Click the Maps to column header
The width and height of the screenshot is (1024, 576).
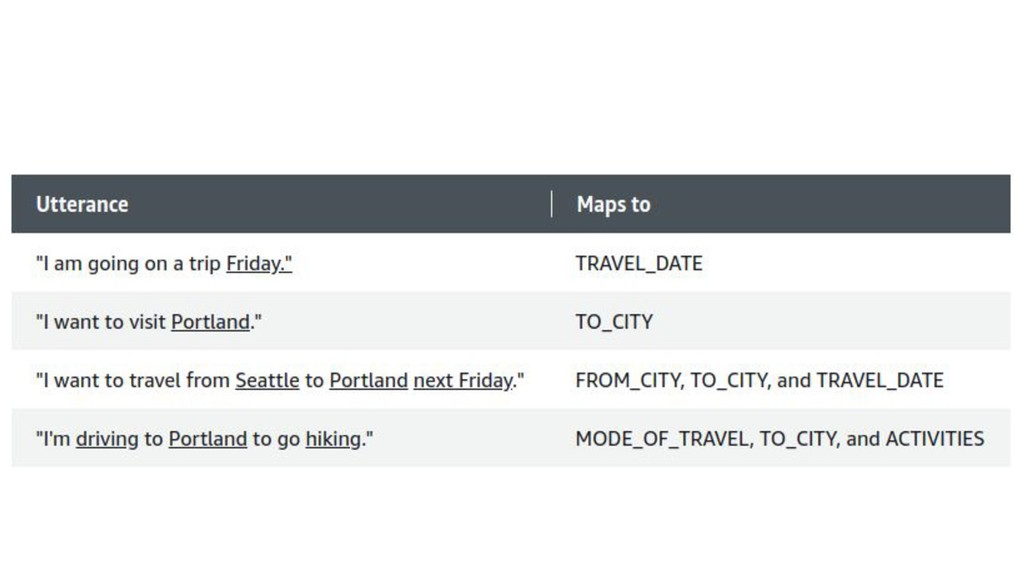[x=613, y=204]
